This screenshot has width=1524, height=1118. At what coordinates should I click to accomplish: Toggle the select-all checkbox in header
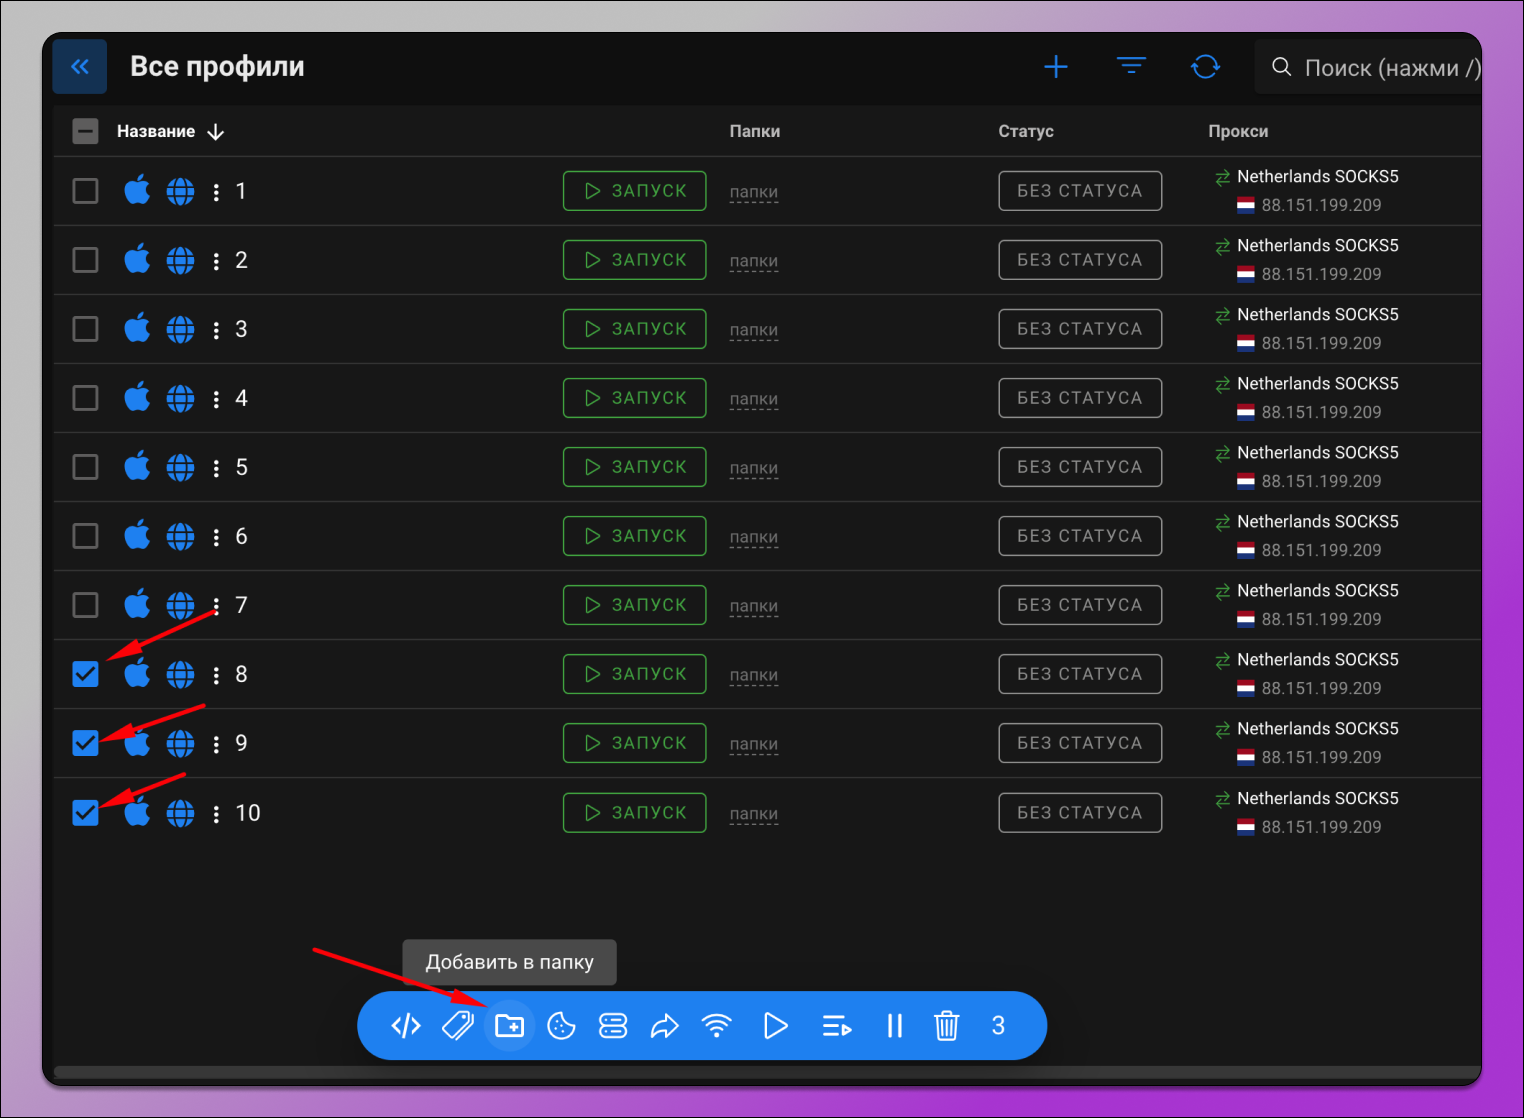click(x=86, y=131)
